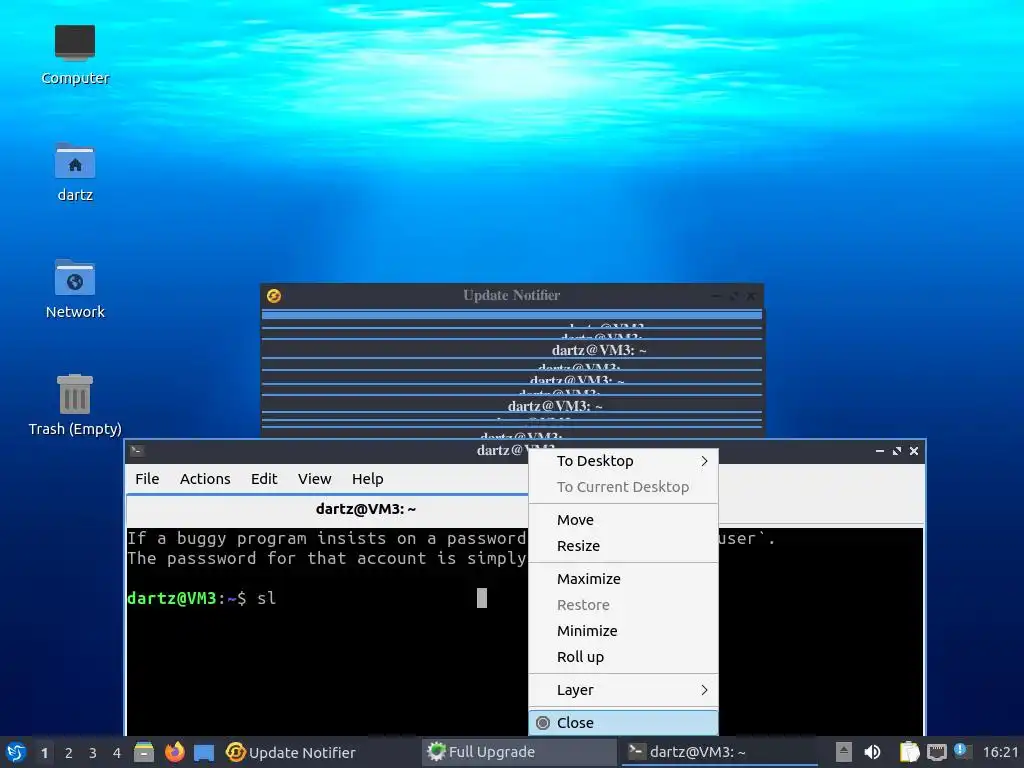Activate the Full Upgrade taskbar entry
The image size is (1024, 768).
click(x=519, y=752)
